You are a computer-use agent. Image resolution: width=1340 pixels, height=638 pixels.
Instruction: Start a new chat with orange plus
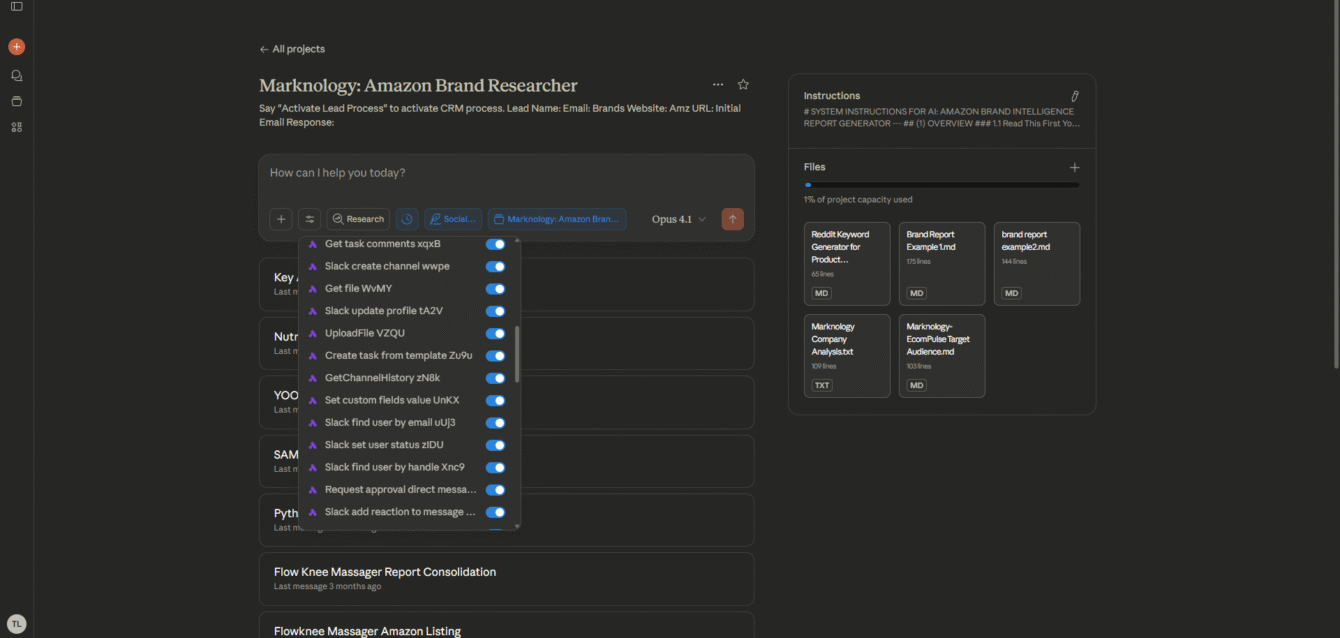[x=16, y=47]
